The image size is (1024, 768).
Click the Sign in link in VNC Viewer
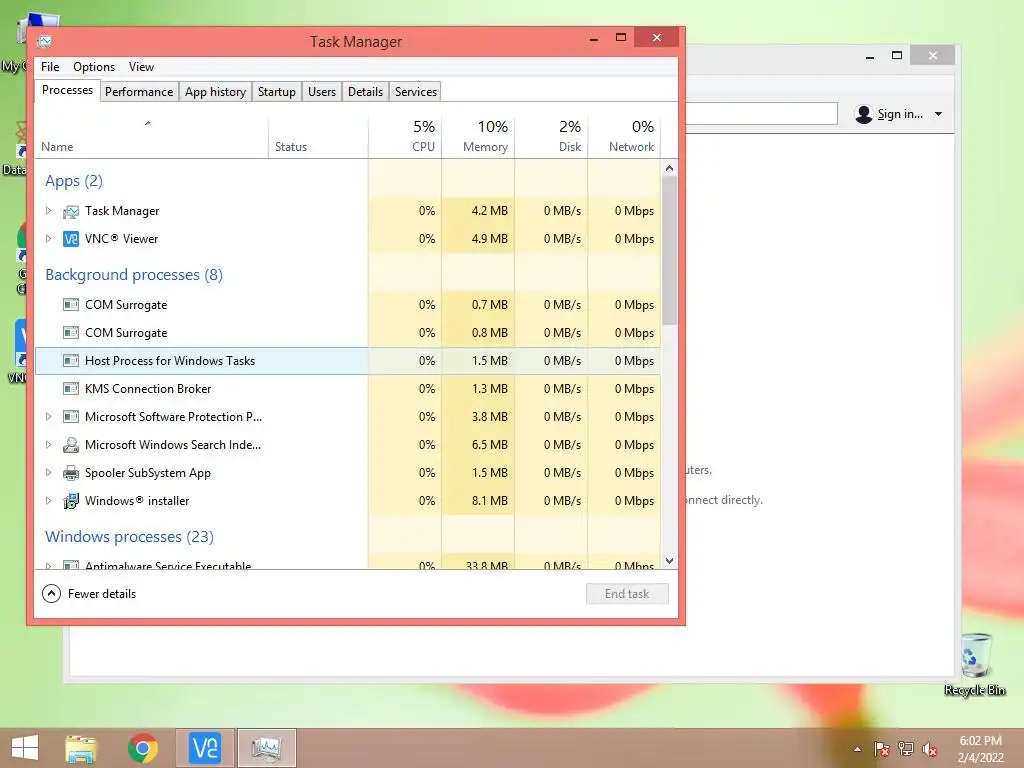pyautogui.click(x=900, y=114)
